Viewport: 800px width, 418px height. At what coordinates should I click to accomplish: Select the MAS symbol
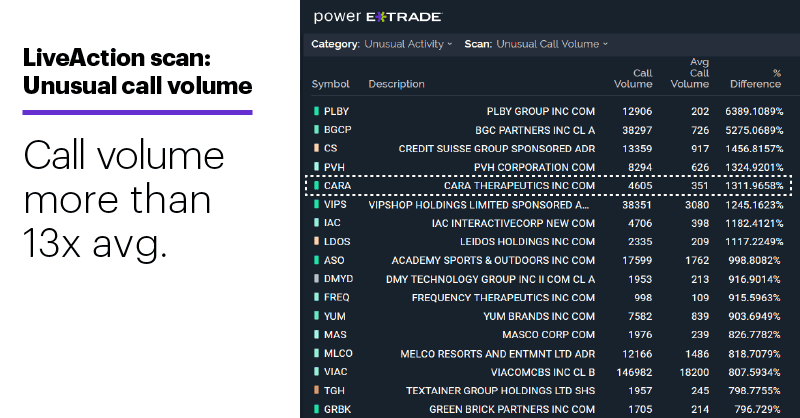tap(335, 335)
